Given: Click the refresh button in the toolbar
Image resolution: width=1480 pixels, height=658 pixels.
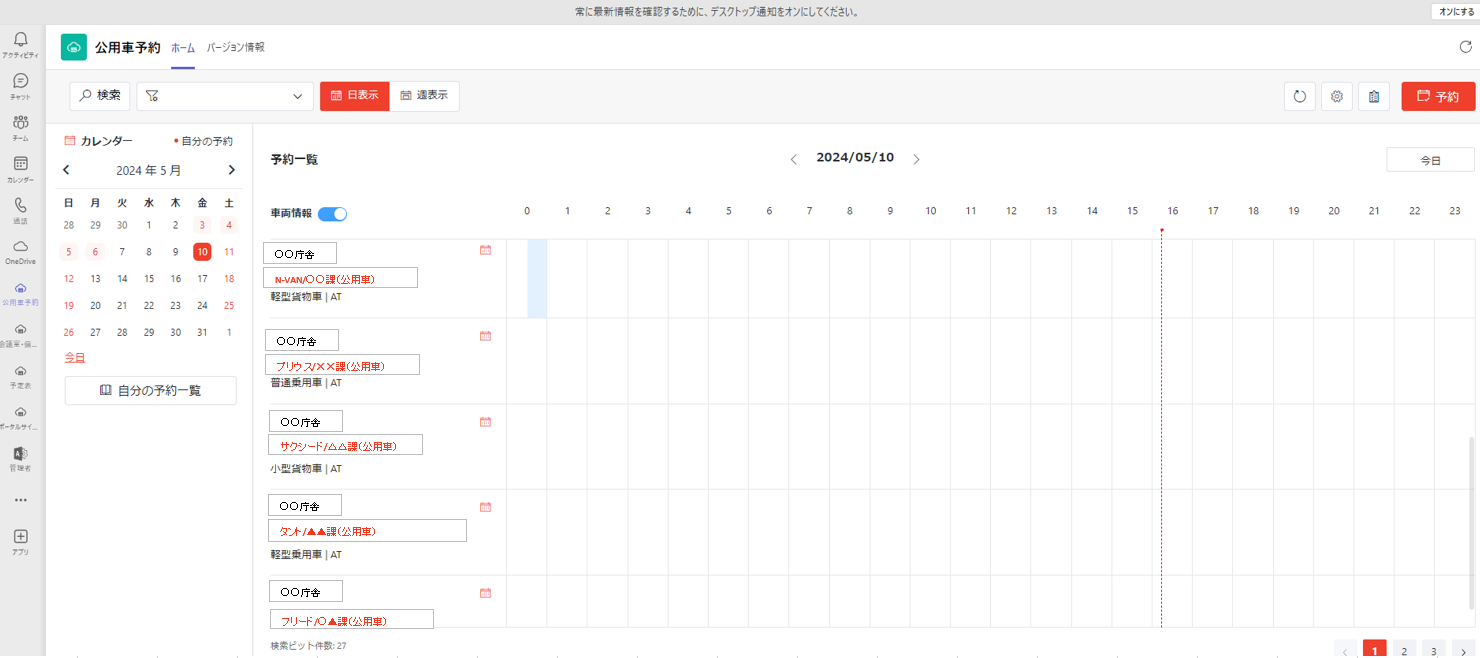Looking at the screenshot, I should 1299,96.
